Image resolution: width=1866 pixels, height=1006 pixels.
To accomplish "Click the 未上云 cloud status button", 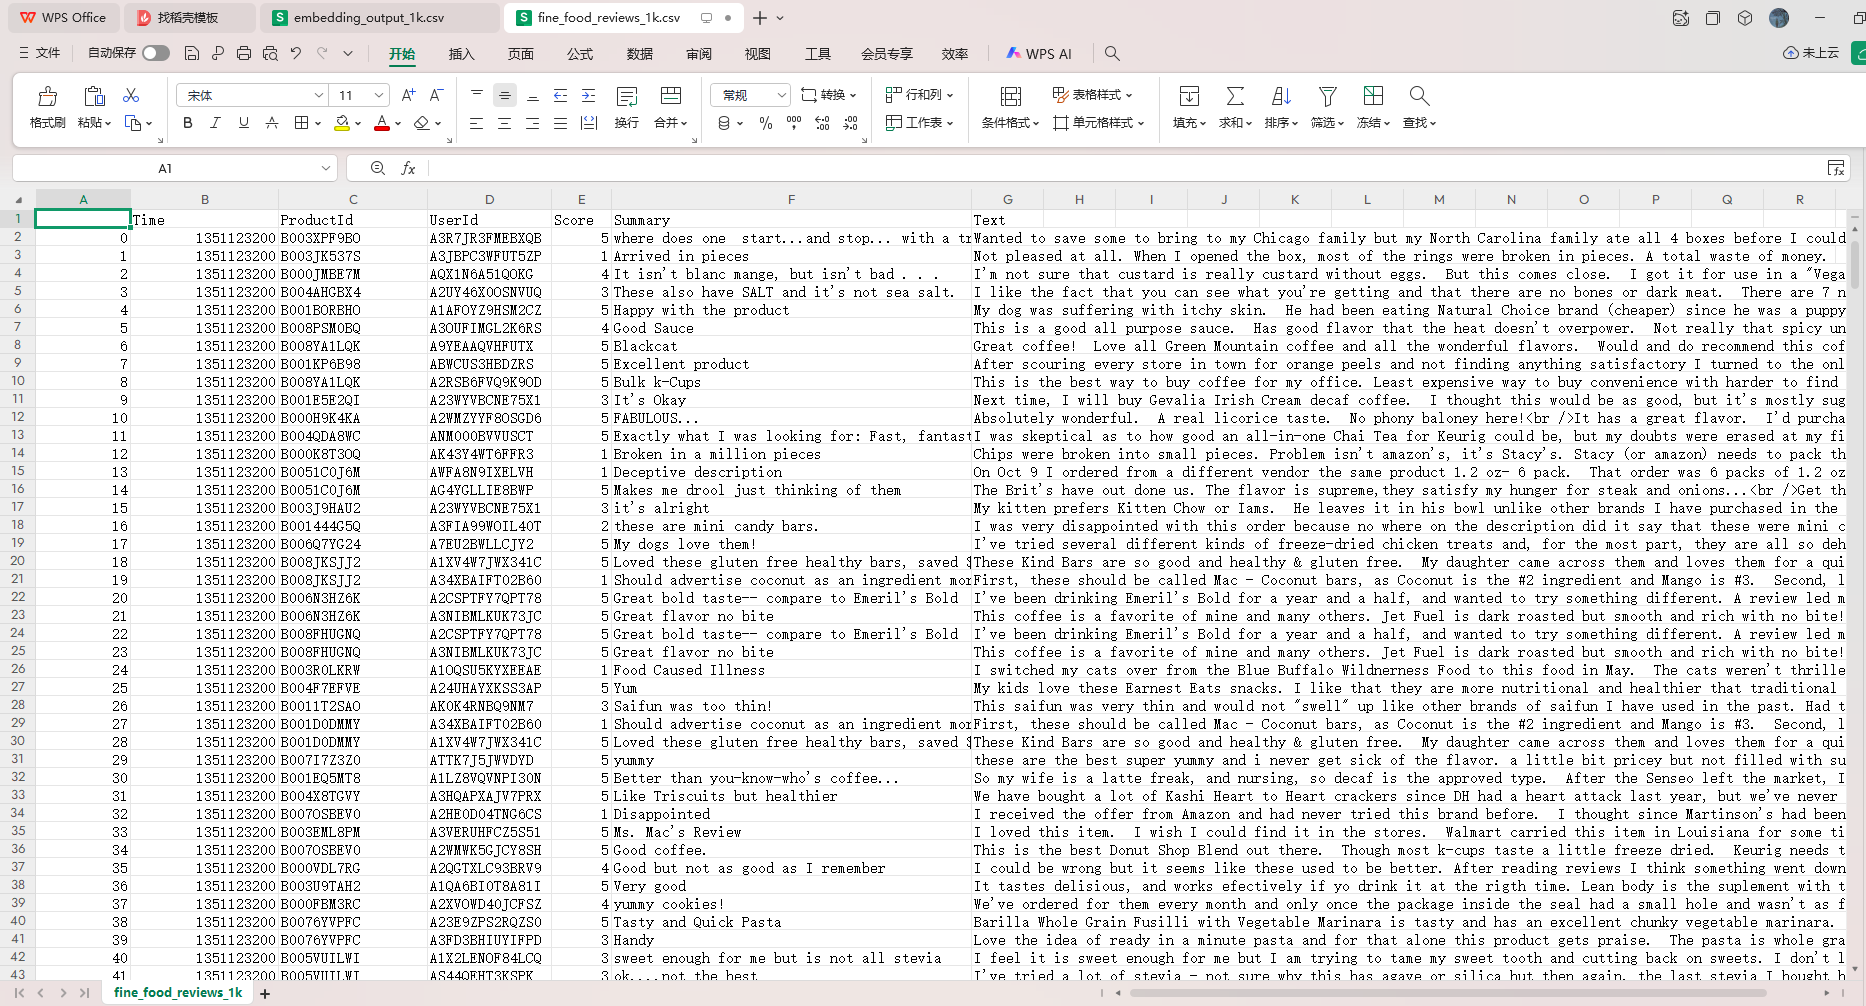I will point(1811,53).
